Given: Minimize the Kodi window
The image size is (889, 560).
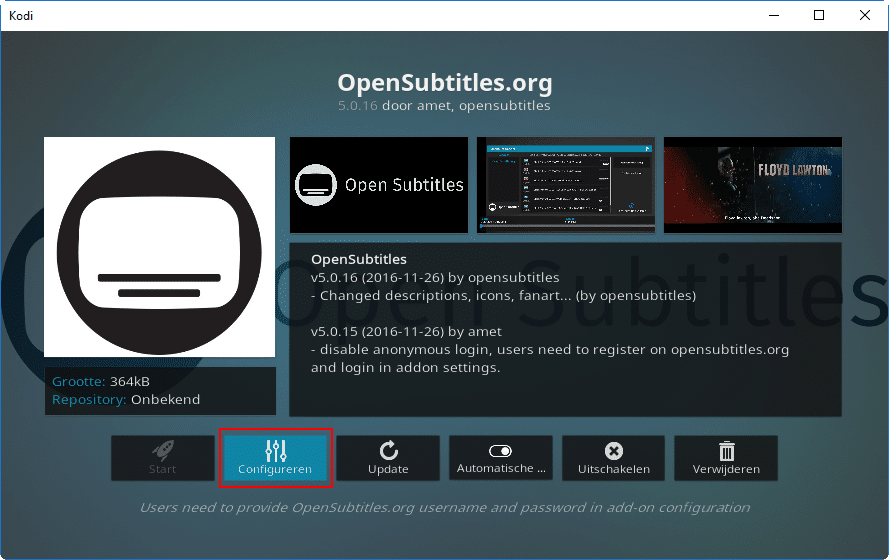Looking at the screenshot, I should coord(774,15).
